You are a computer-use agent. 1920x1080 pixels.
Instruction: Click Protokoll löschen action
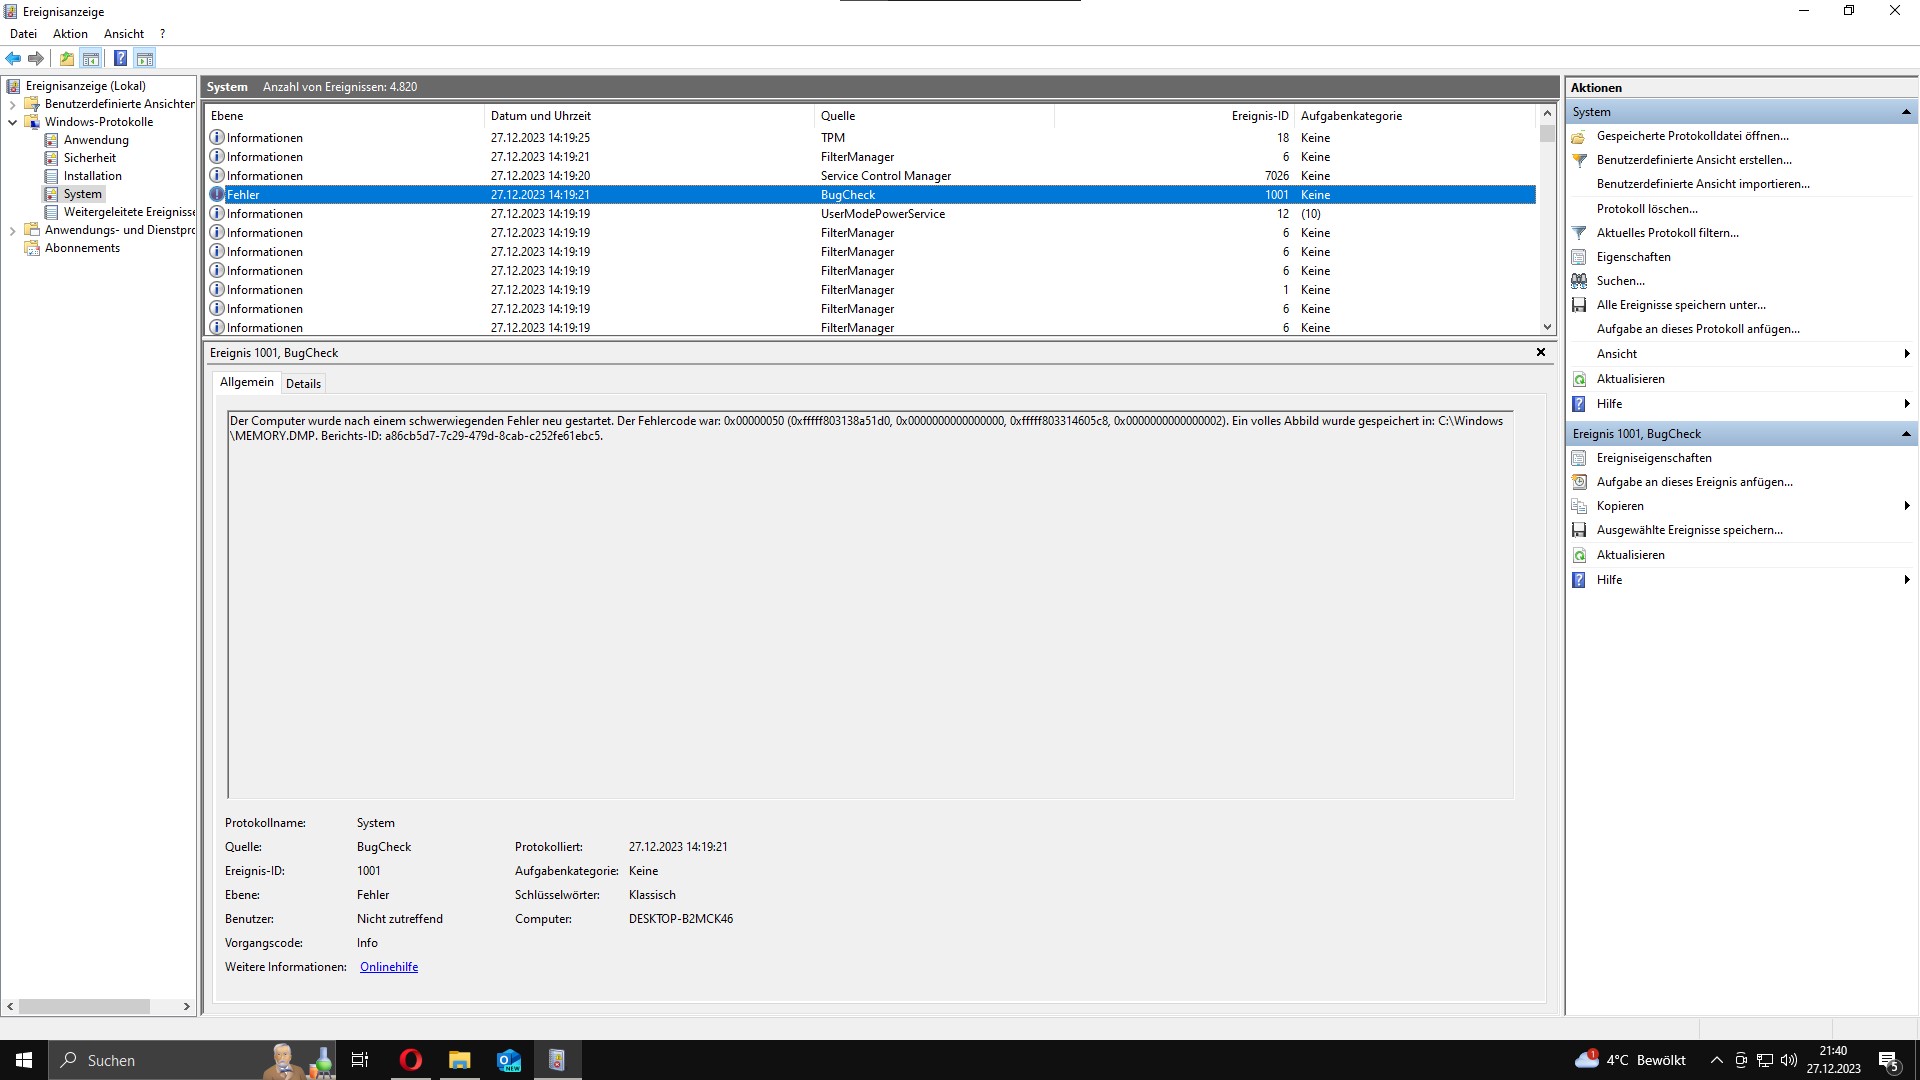(x=1646, y=209)
